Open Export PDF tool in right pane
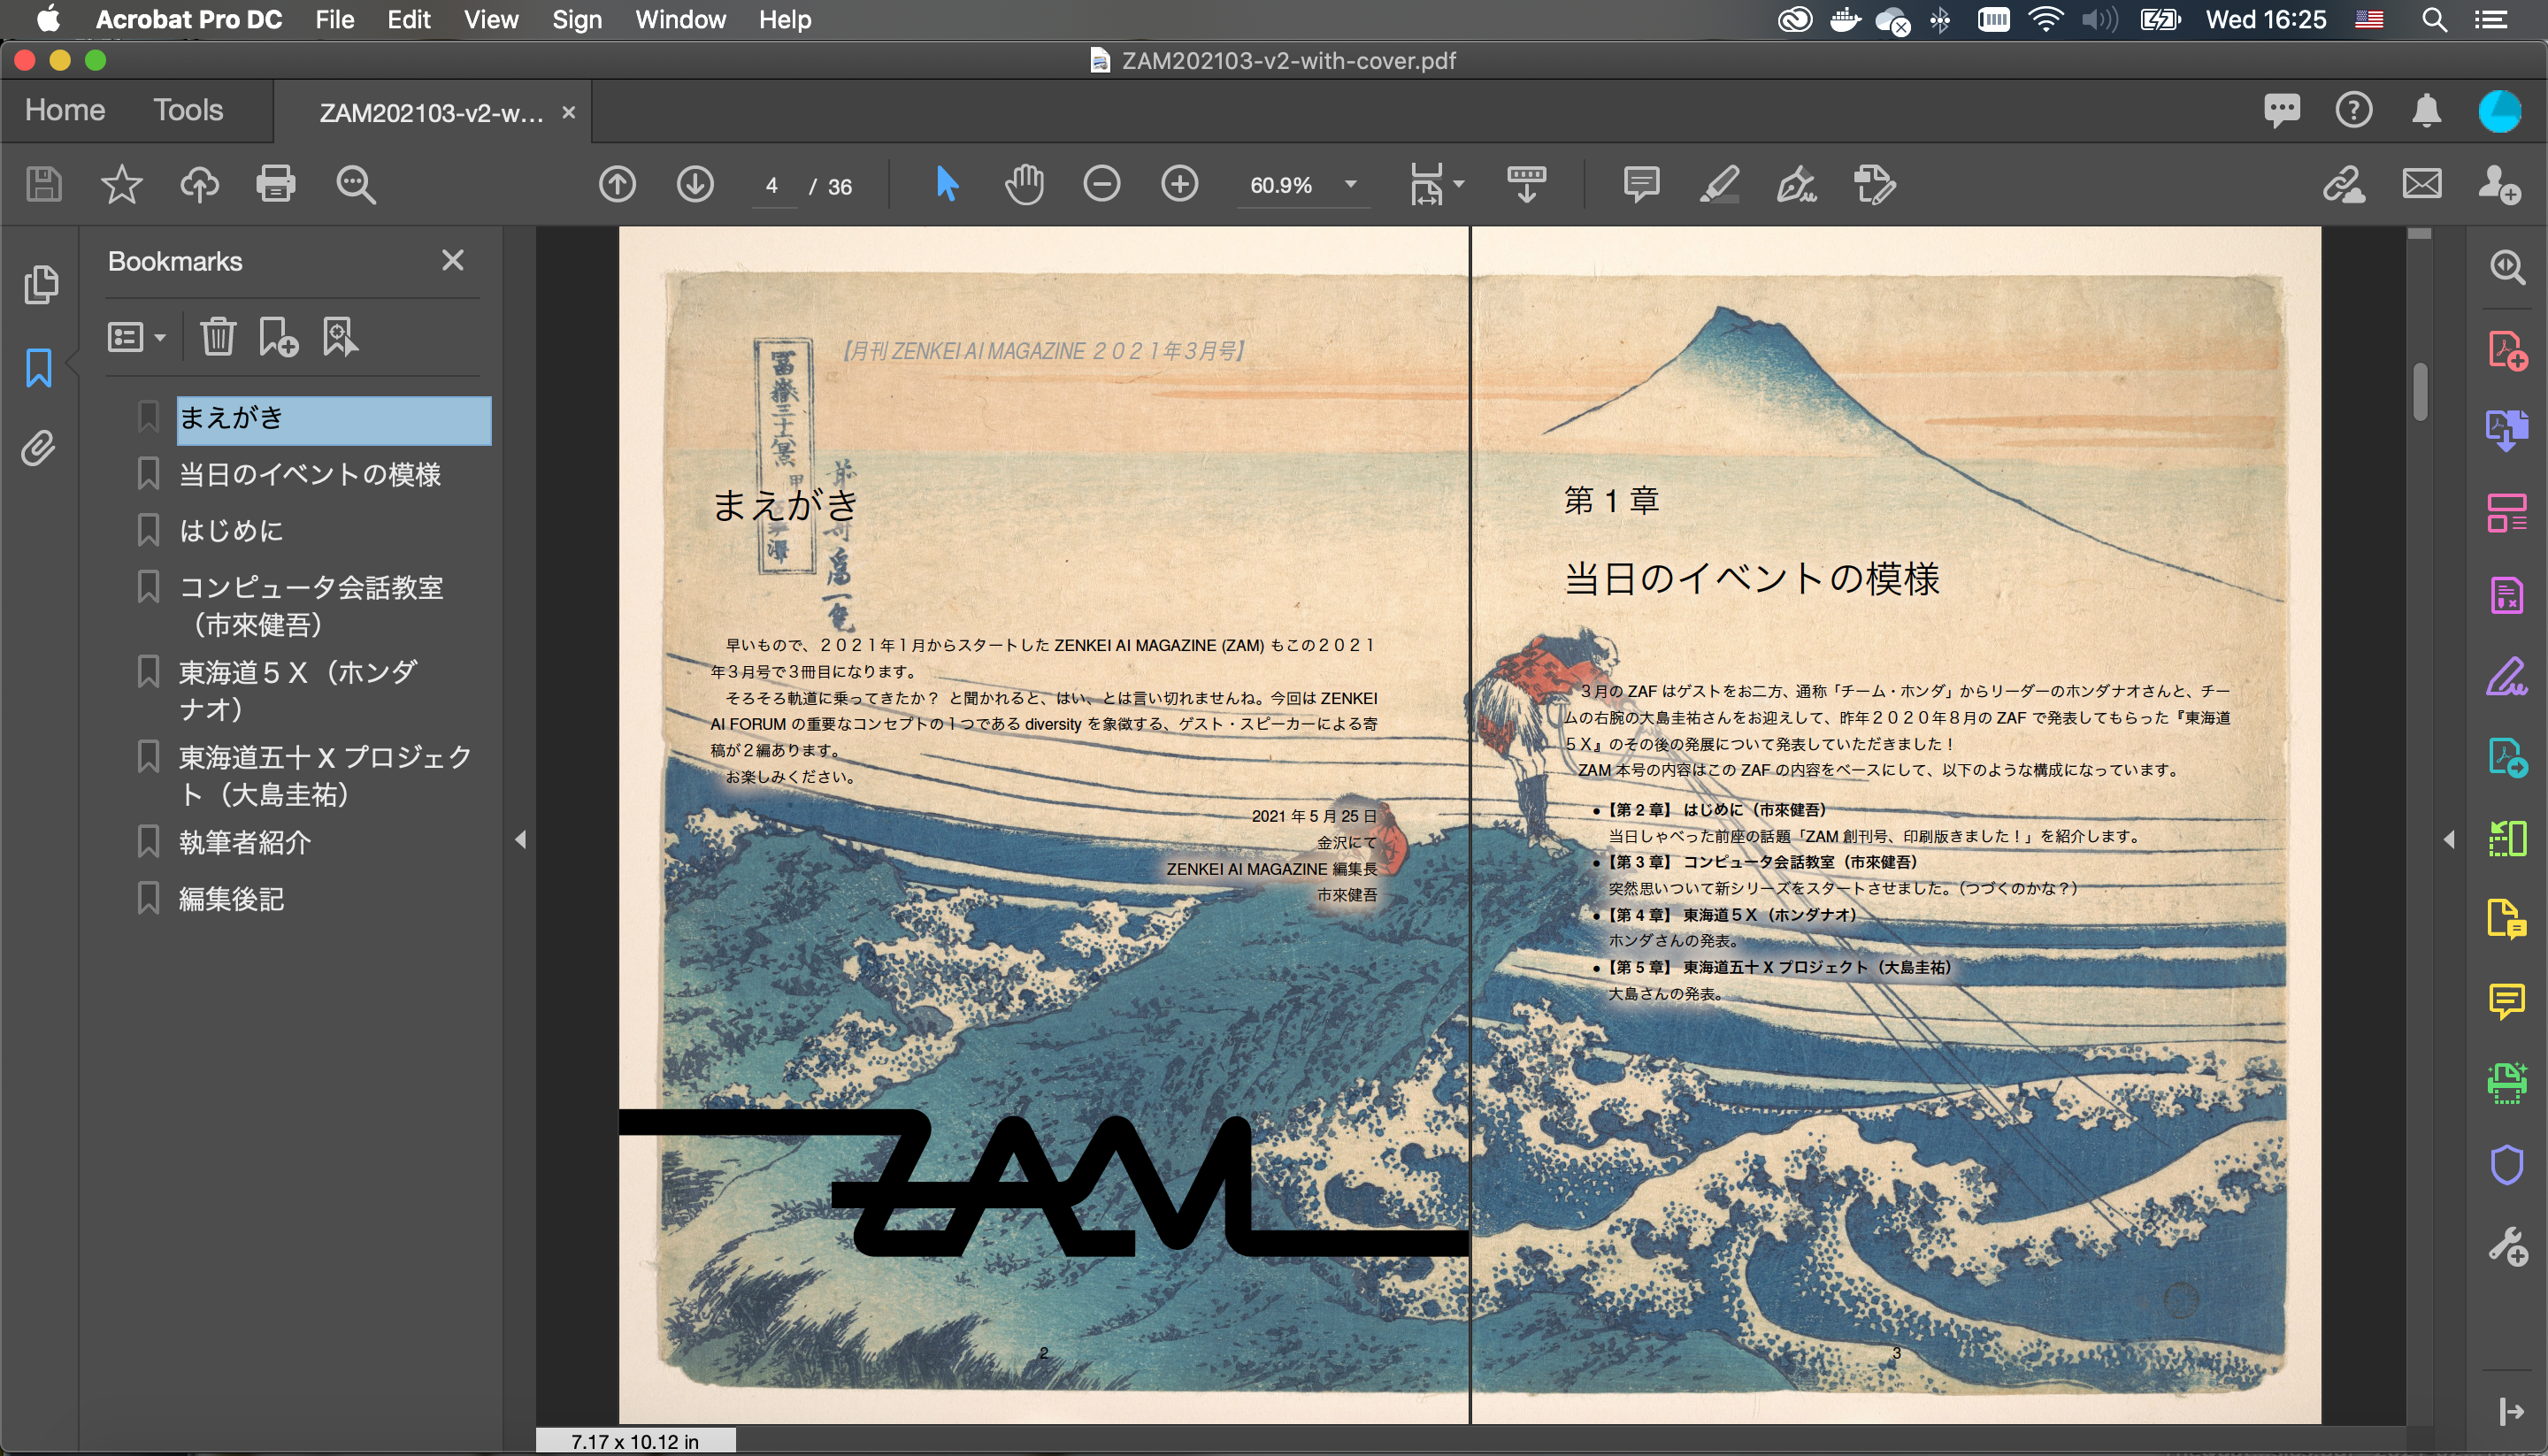This screenshot has width=2548, height=1456. click(2507, 430)
